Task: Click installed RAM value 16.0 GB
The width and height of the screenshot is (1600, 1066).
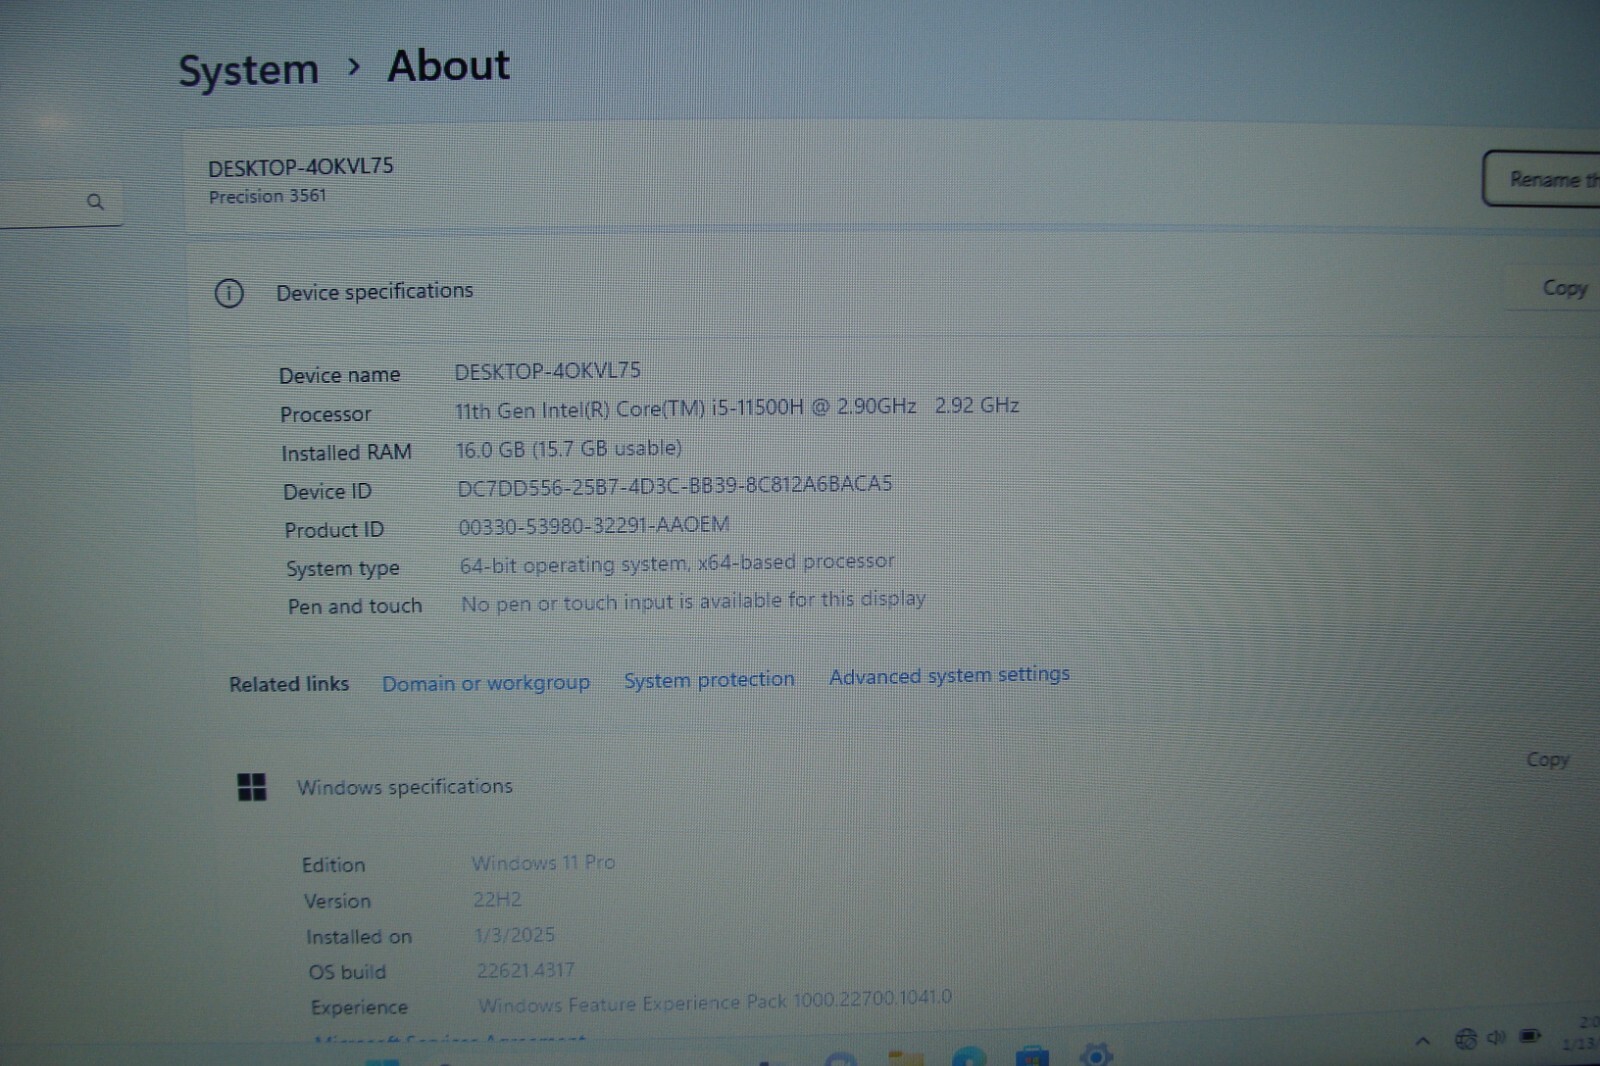Action: [x=568, y=449]
